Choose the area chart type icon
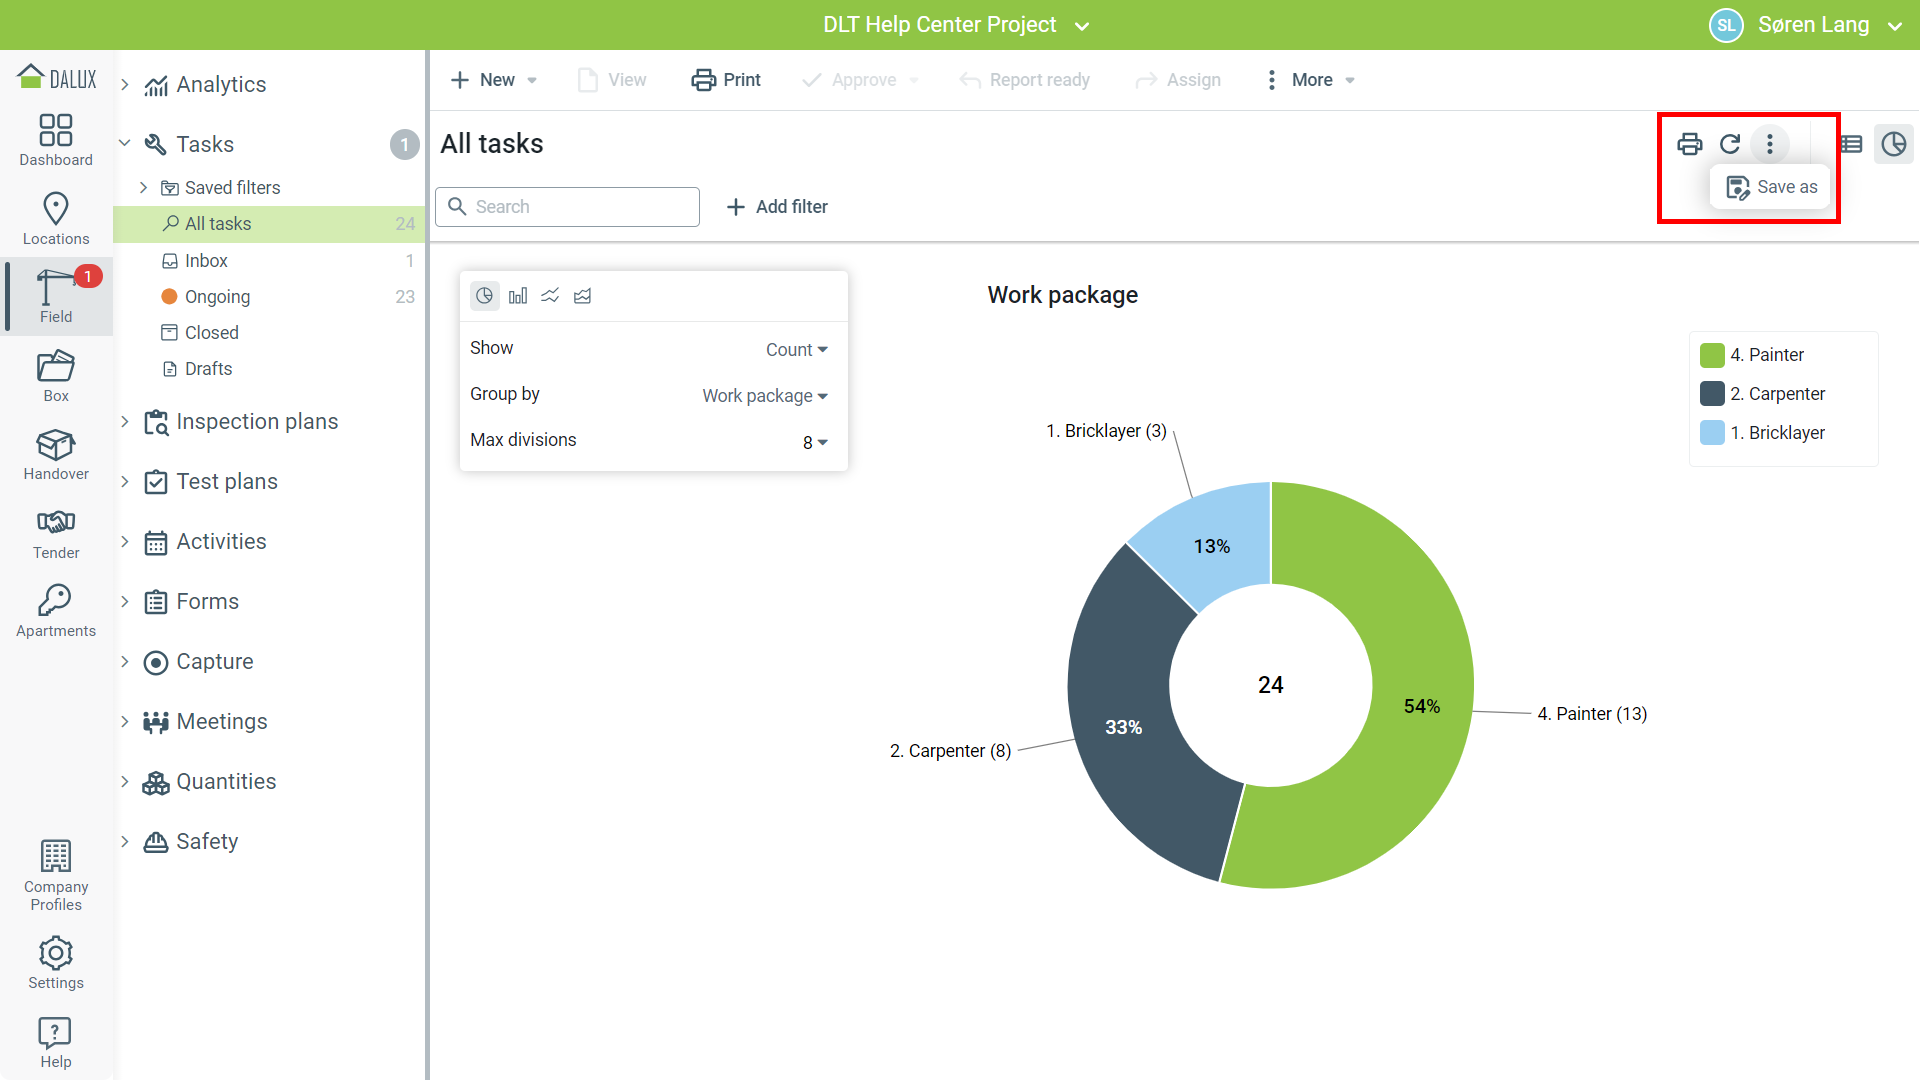Viewport: 1920px width, 1080px height. point(583,296)
